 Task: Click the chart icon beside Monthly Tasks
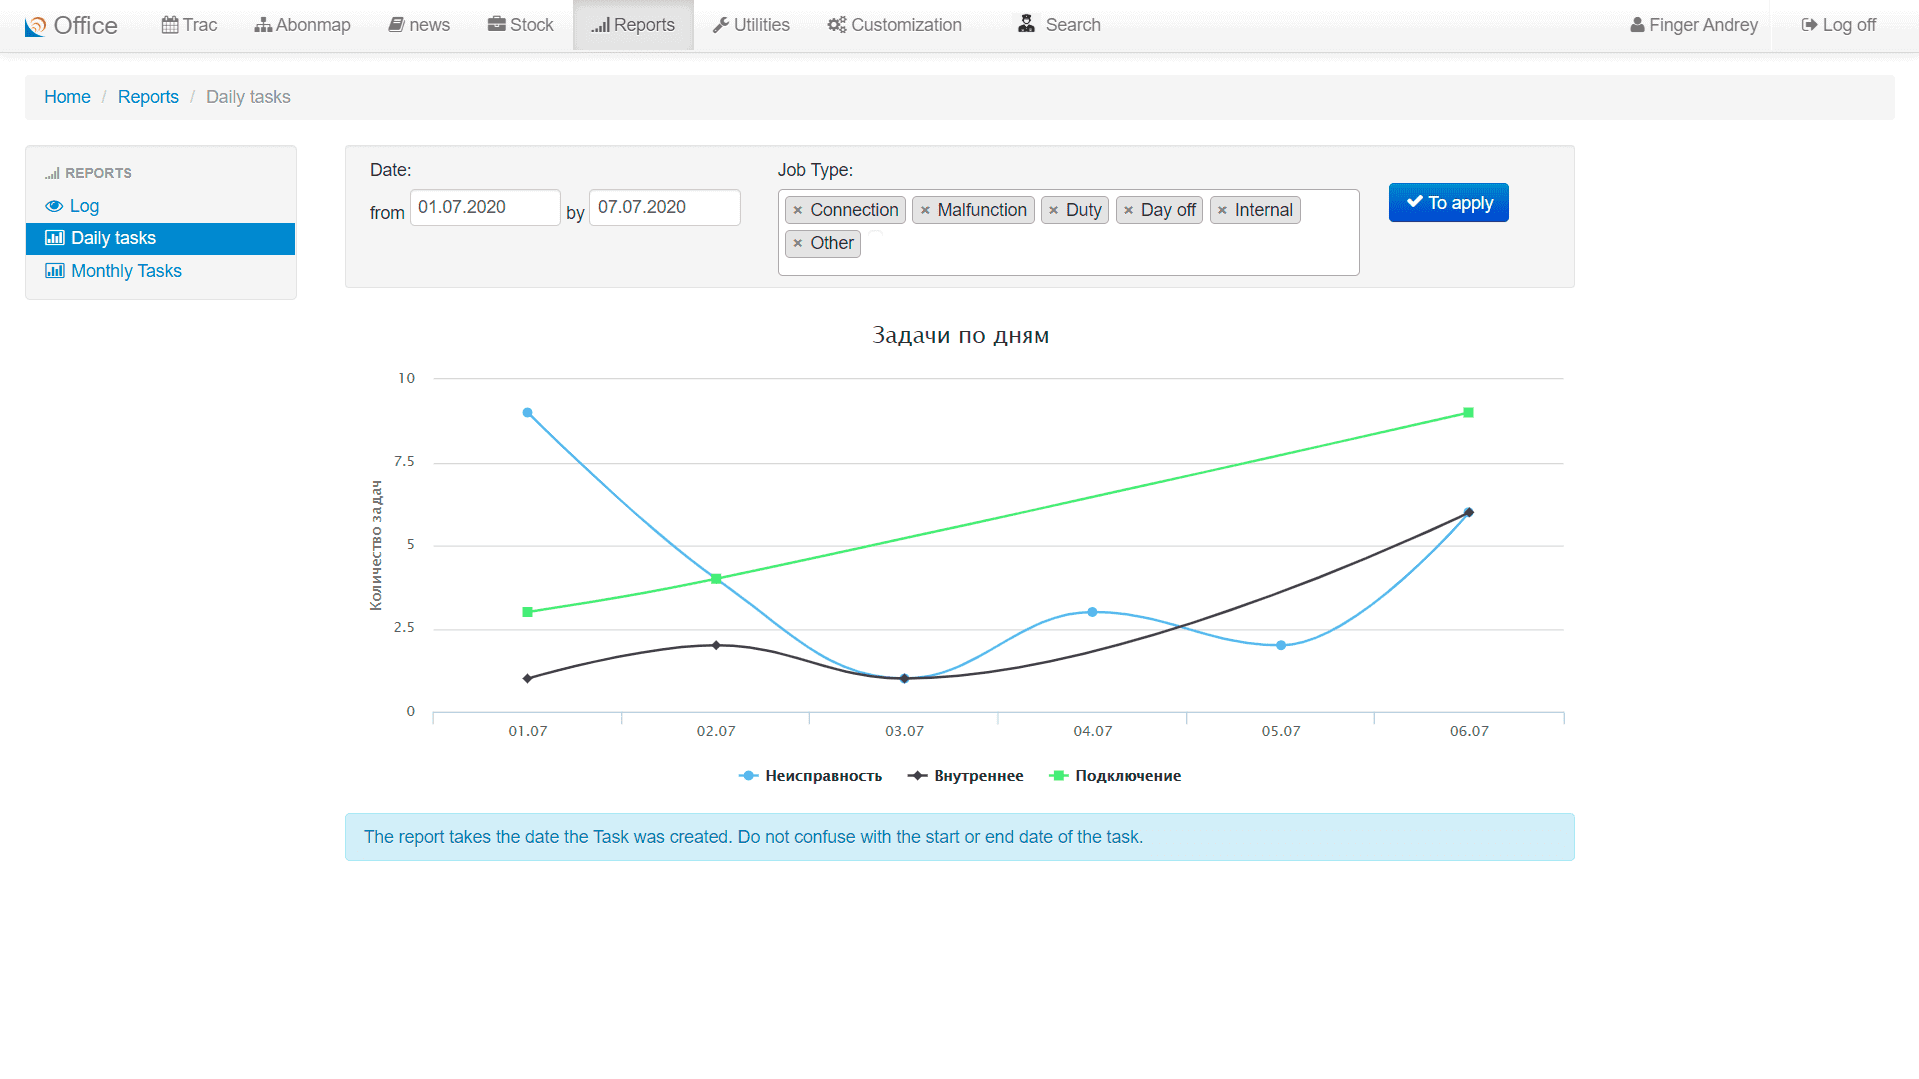coord(55,271)
